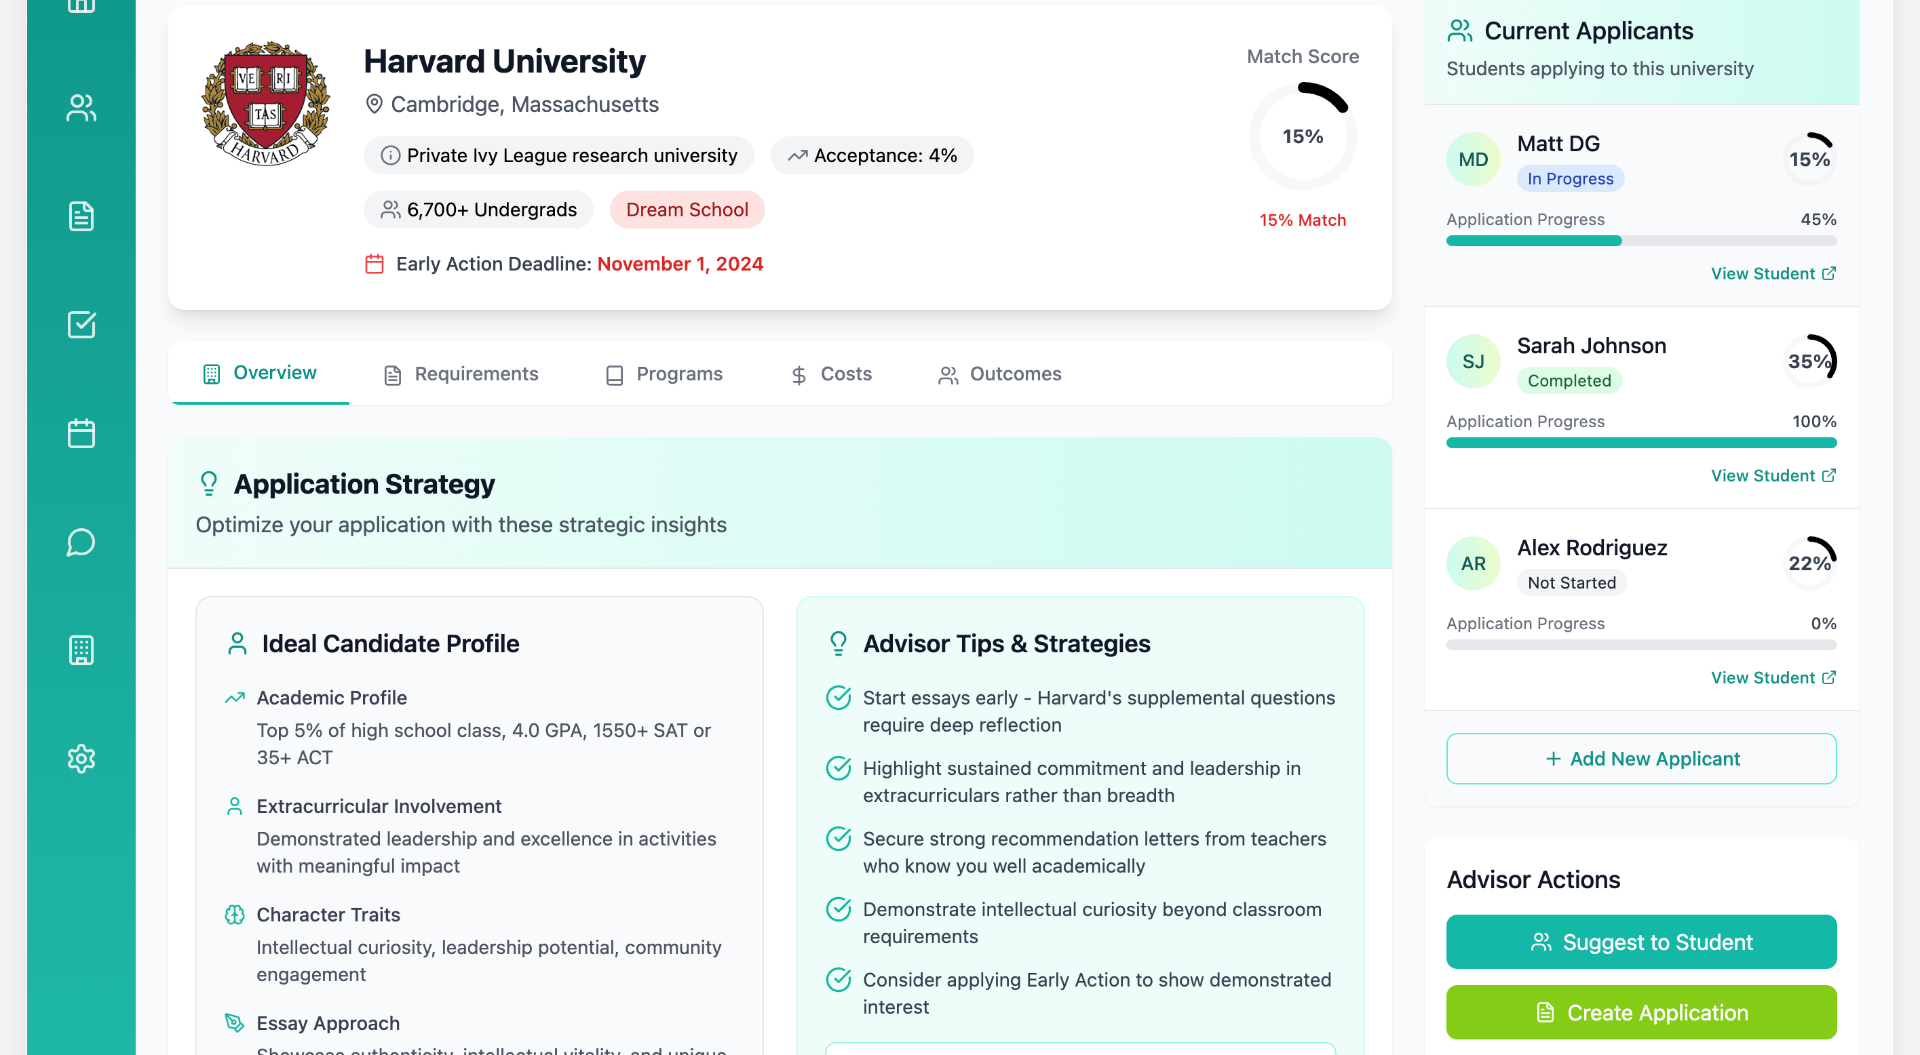
Task: Open the messages chat bubble icon
Action: pos(81,542)
